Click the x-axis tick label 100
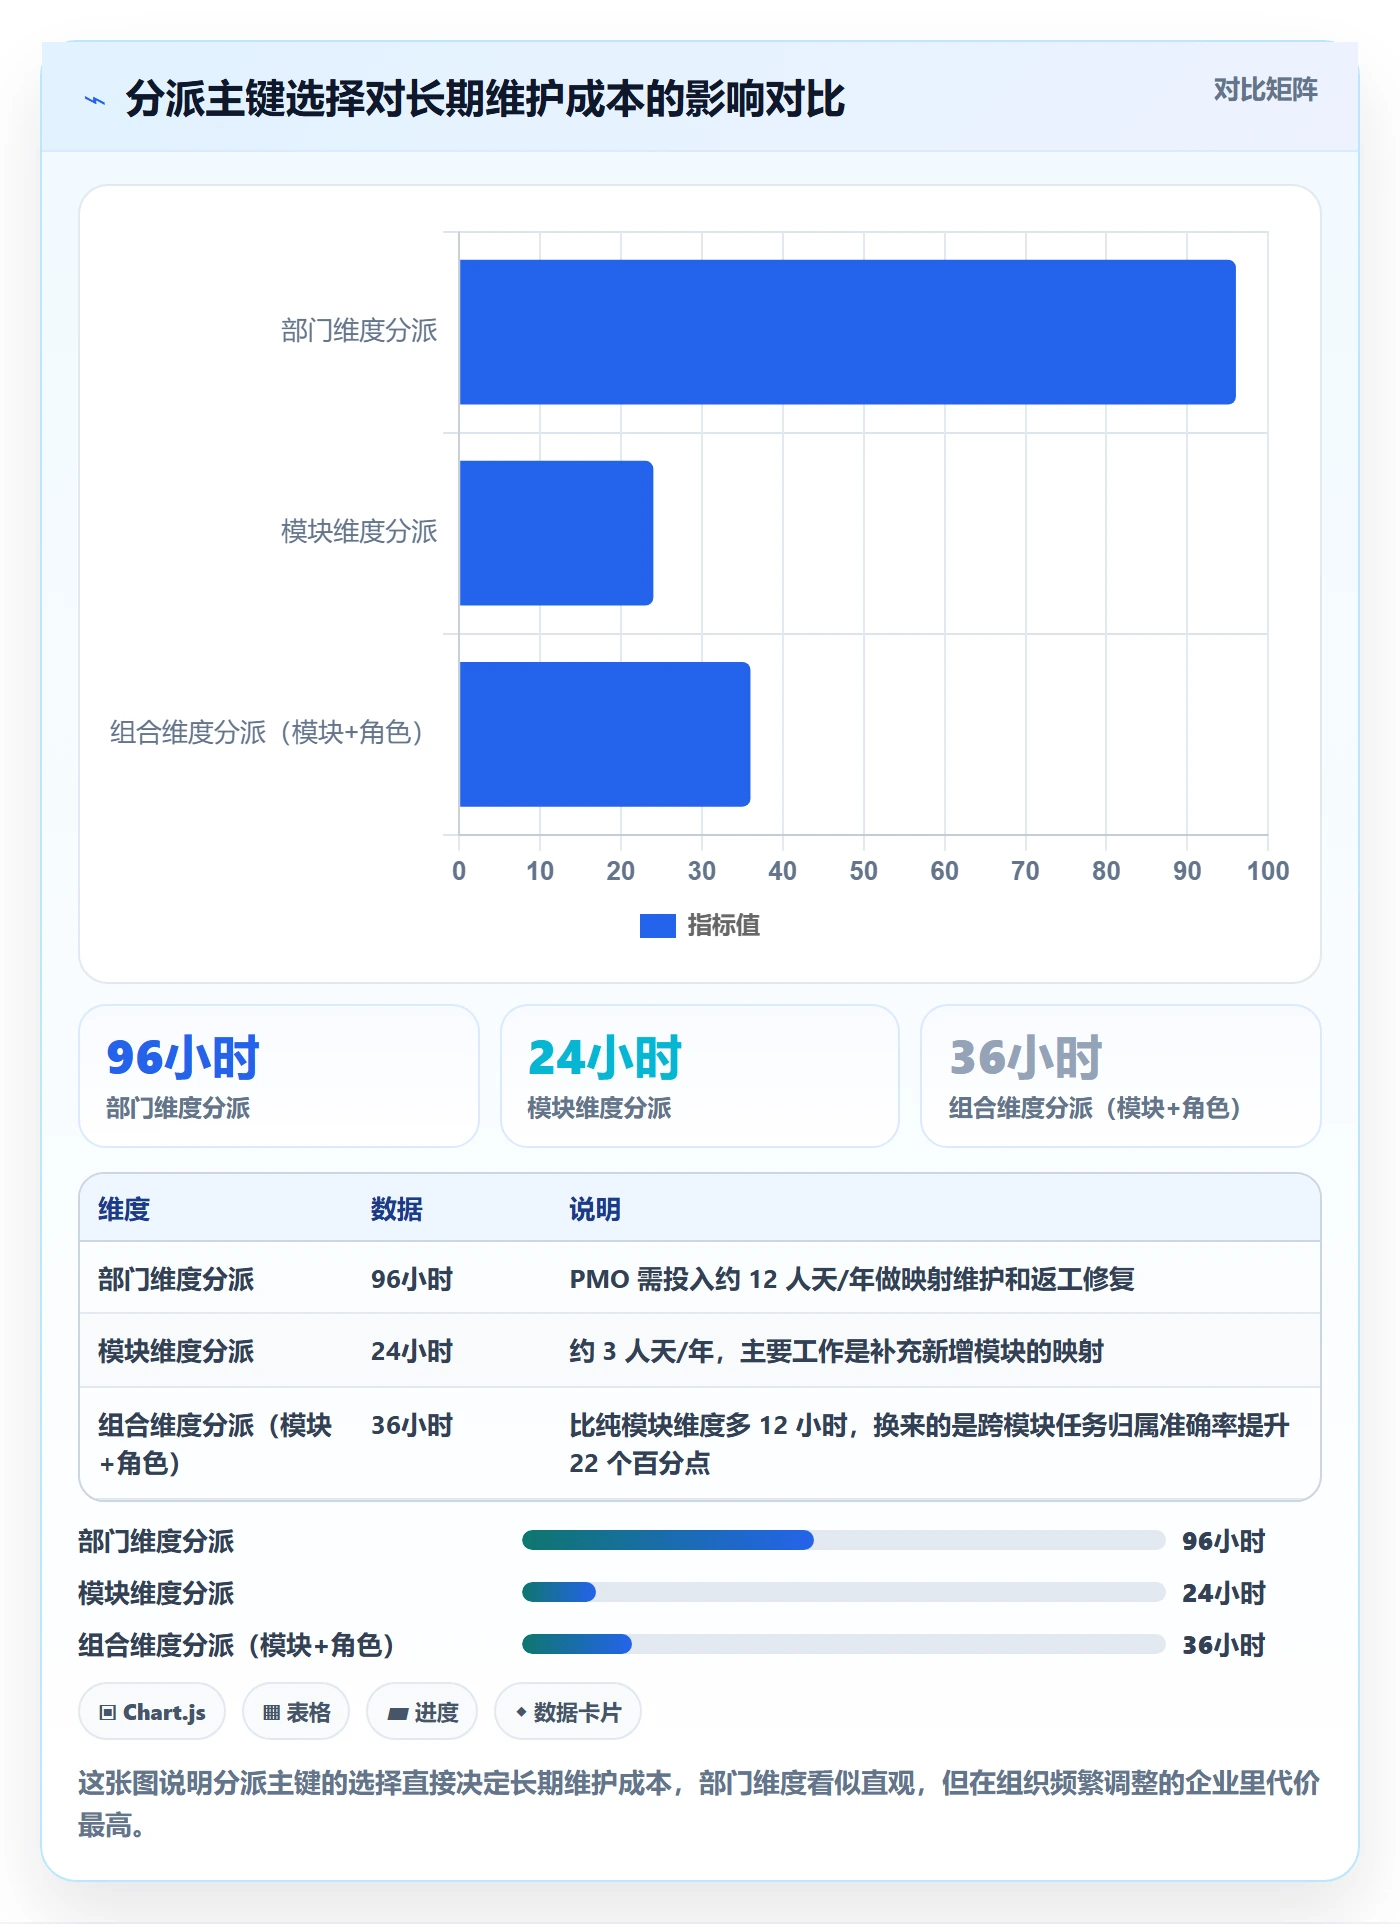The image size is (1400, 1924). coord(1268,871)
